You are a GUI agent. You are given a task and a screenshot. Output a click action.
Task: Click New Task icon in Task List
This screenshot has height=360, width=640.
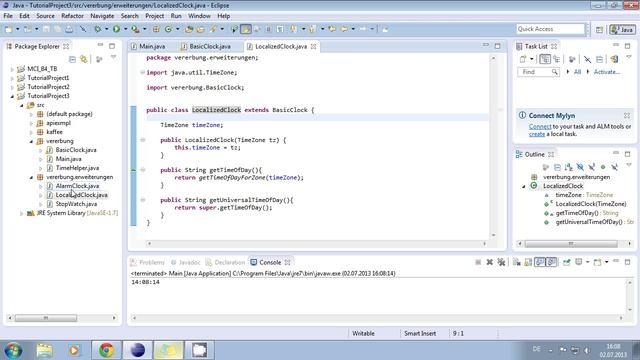(x=523, y=59)
